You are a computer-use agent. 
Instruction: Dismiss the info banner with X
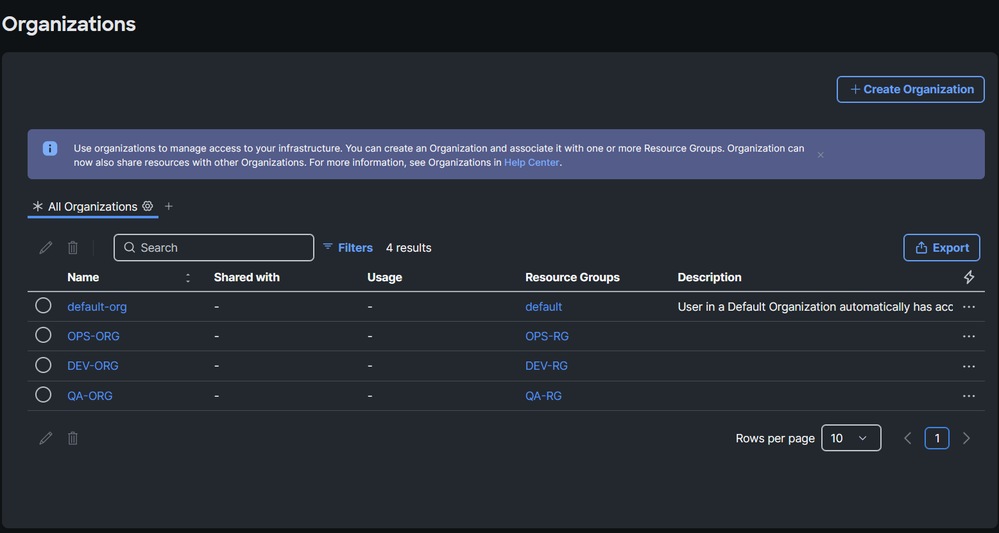[821, 155]
